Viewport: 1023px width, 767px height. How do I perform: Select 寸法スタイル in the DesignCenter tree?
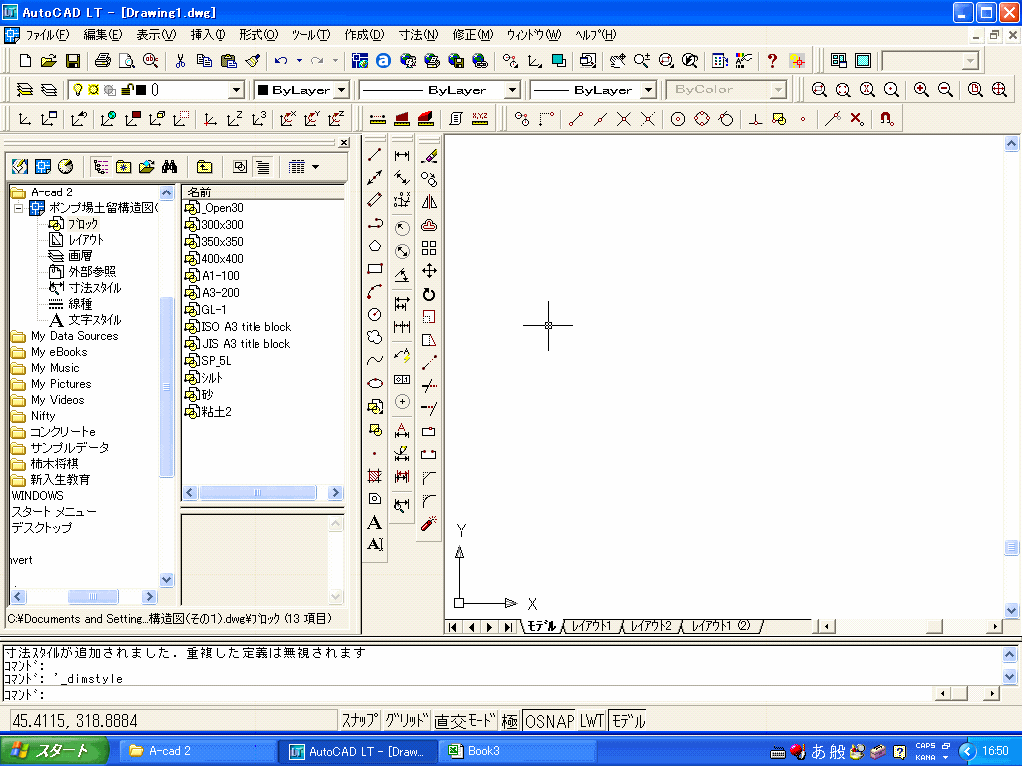95,288
